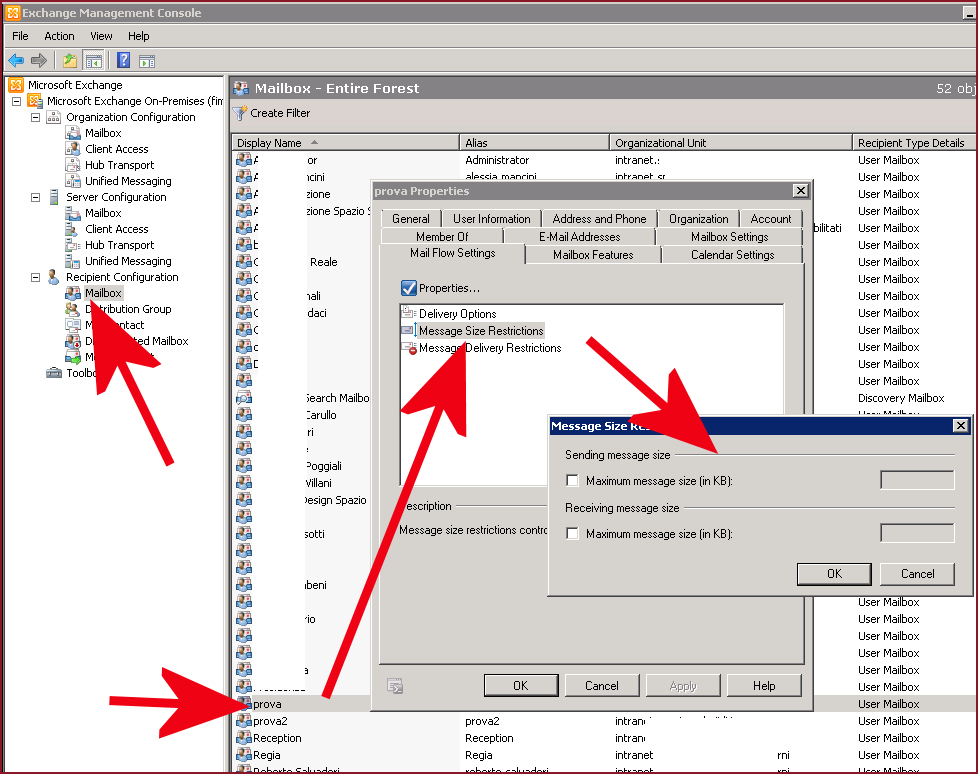
Task: Click Cancel in prova Properties dialog
Action: tap(602, 685)
